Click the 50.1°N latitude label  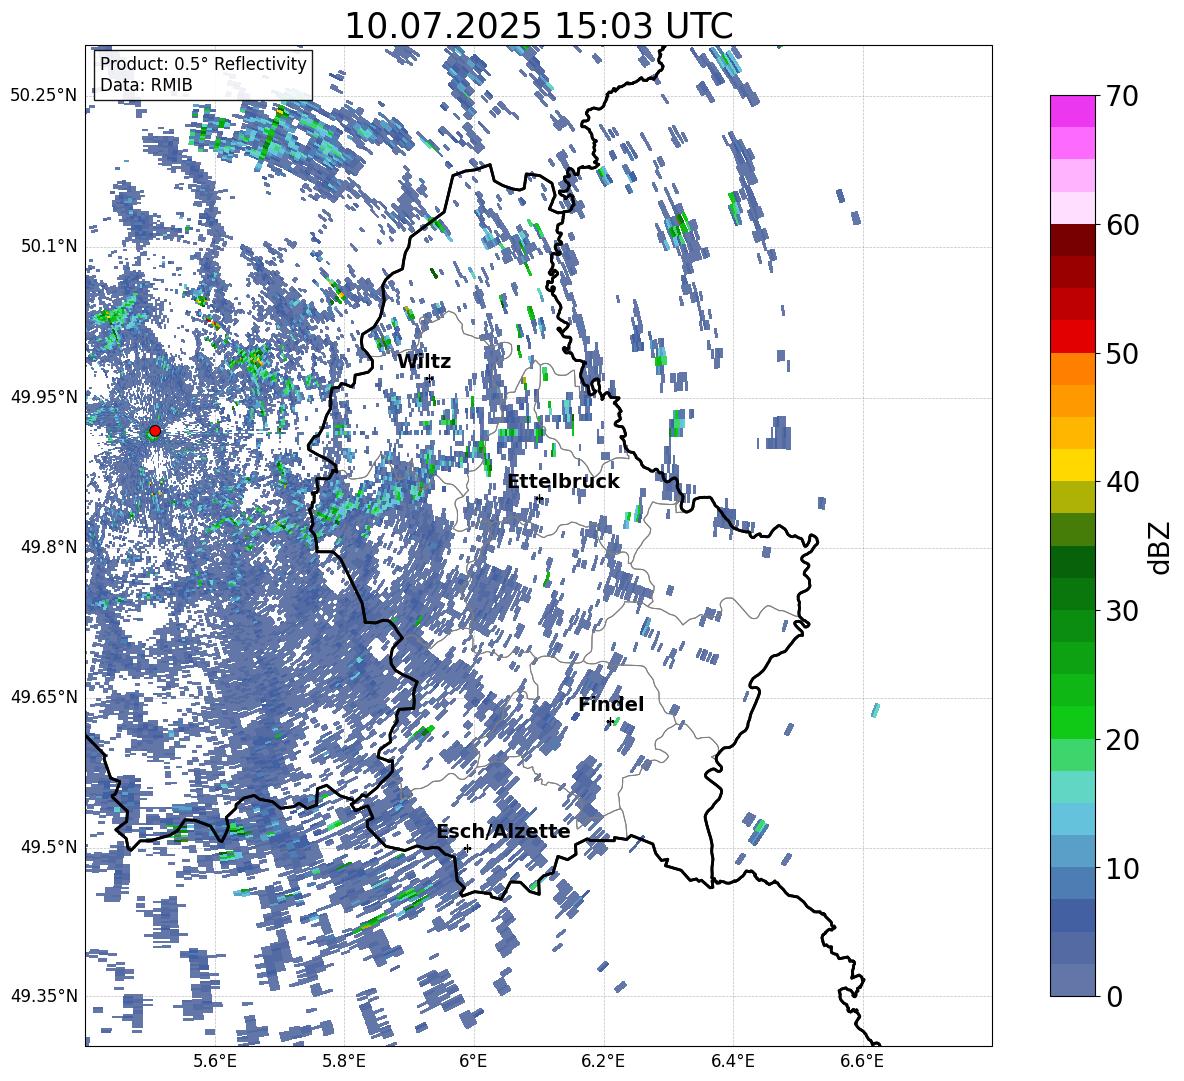(49, 246)
